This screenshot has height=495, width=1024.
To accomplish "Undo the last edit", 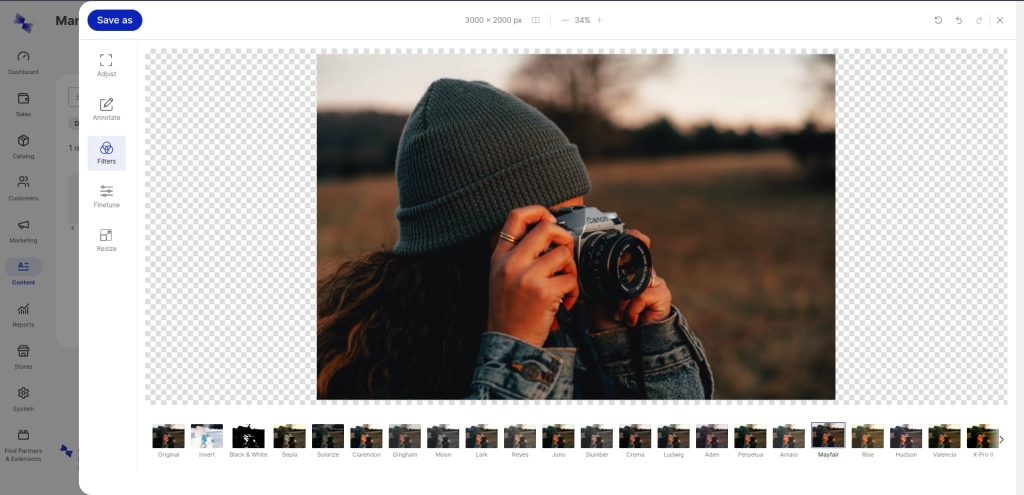I will point(959,20).
